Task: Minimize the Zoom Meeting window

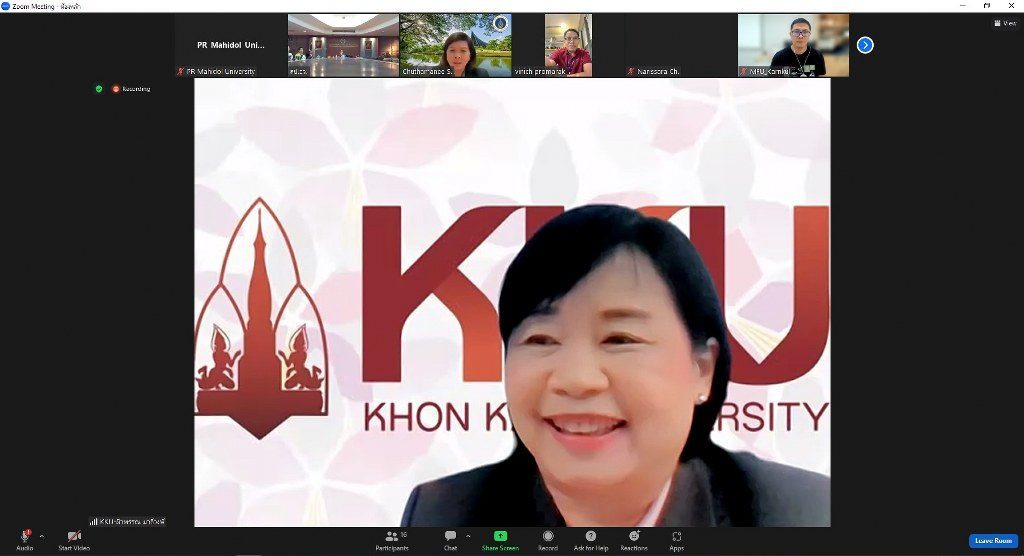Action: [x=963, y=6]
